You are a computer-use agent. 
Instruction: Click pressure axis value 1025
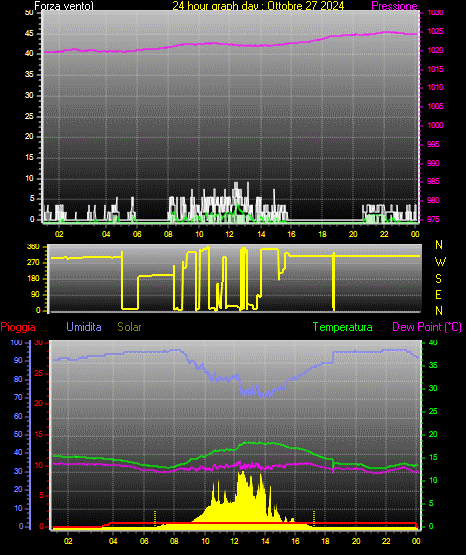pos(436,31)
